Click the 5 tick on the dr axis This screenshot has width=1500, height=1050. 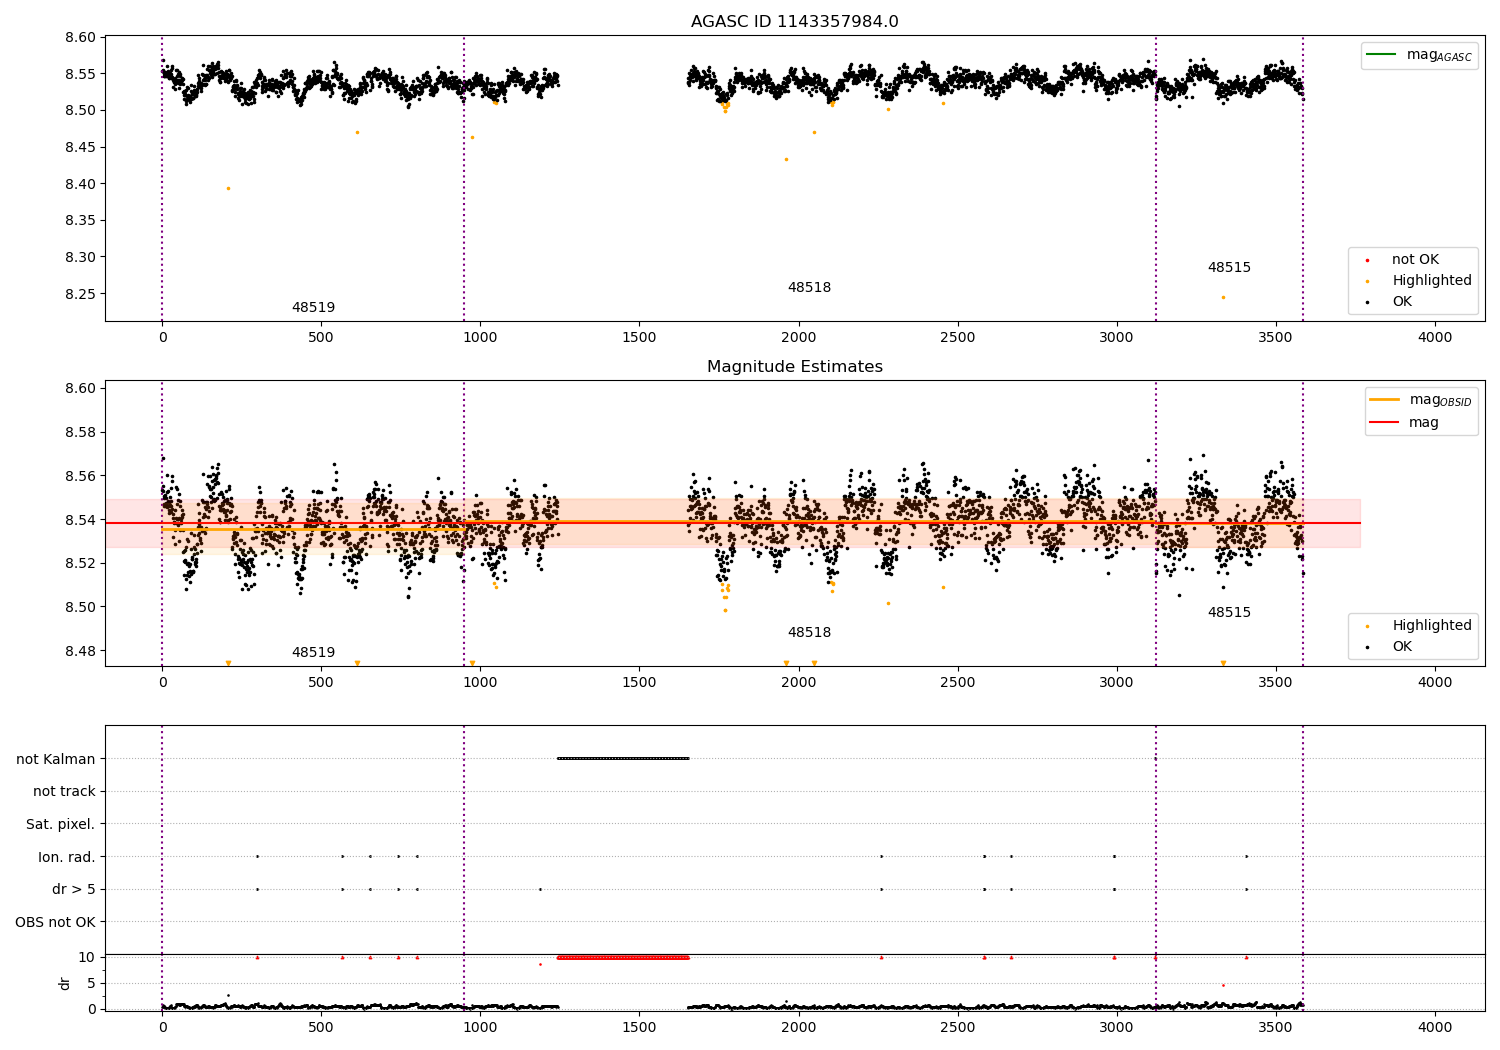pos(91,983)
